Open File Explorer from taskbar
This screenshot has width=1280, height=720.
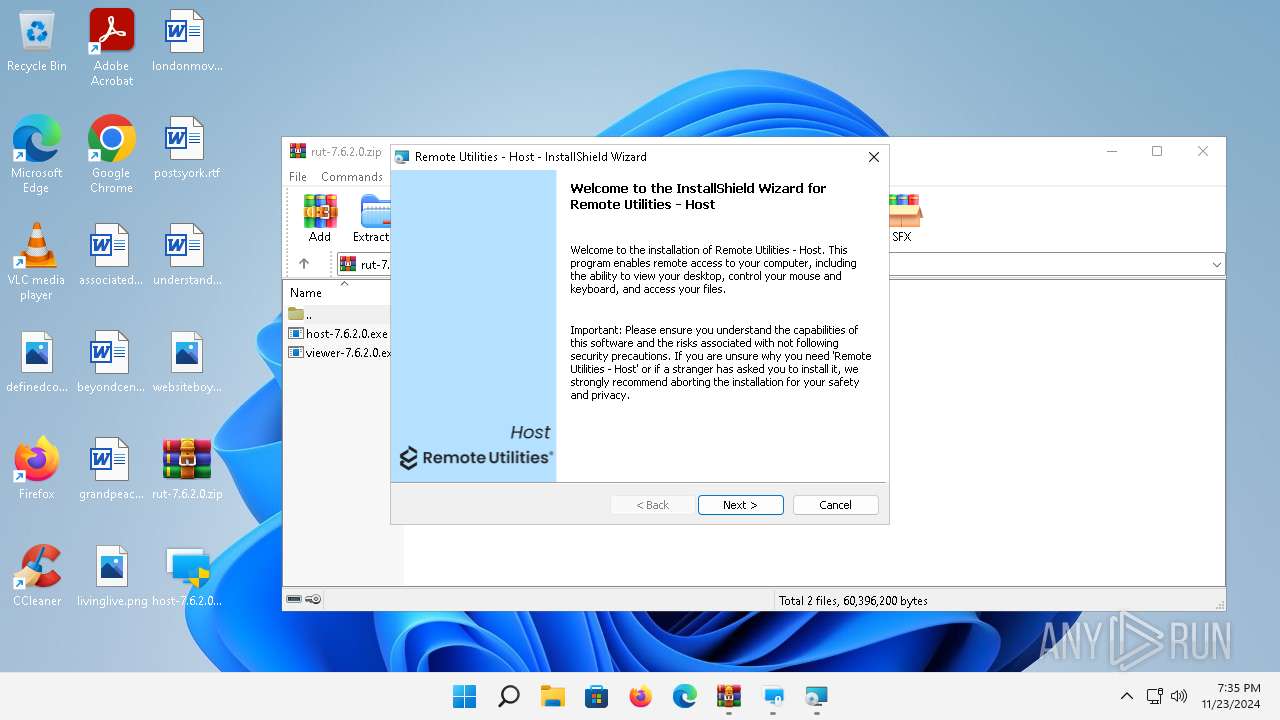click(x=553, y=696)
